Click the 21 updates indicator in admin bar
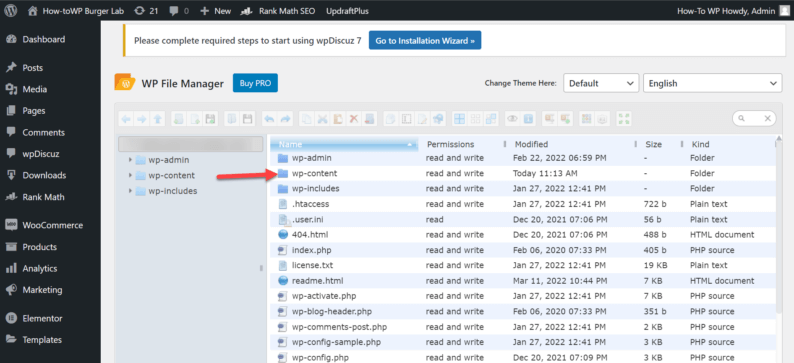Viewport: 794px width, 363px height. point(147,11)
